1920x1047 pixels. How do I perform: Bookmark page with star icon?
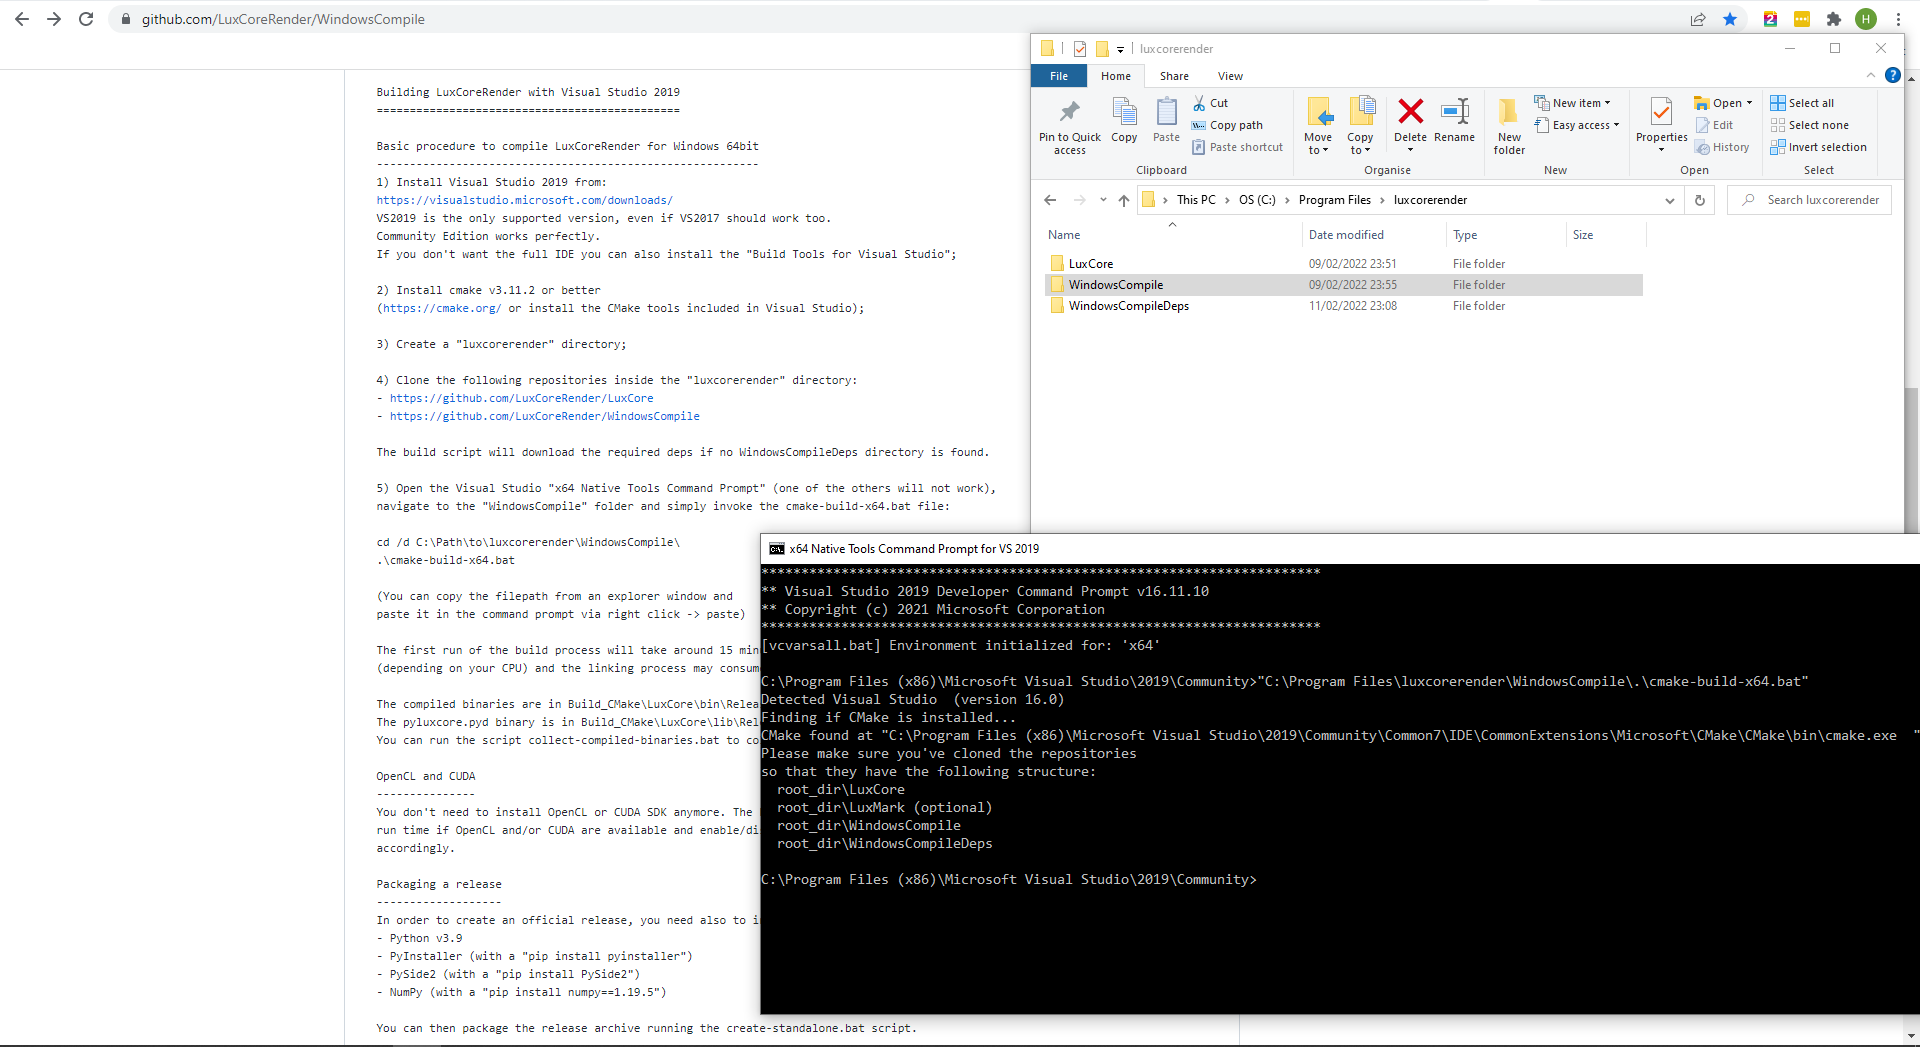[x=1730, y=19]
